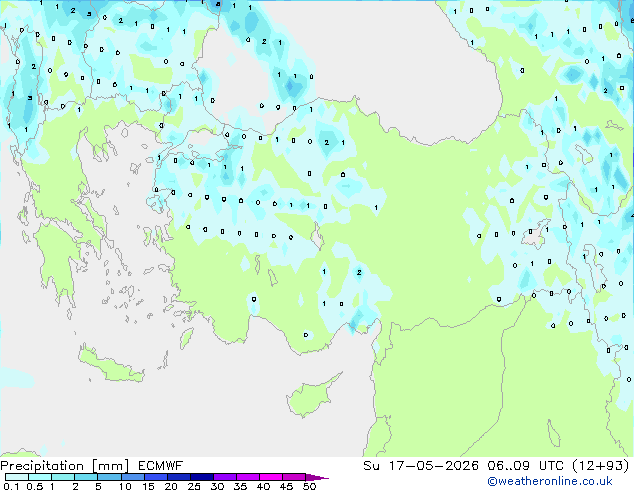Click the '06..09 UTC' time range
Image resolution: width=634 pixels, height=490 pixels.
(525, 466)
